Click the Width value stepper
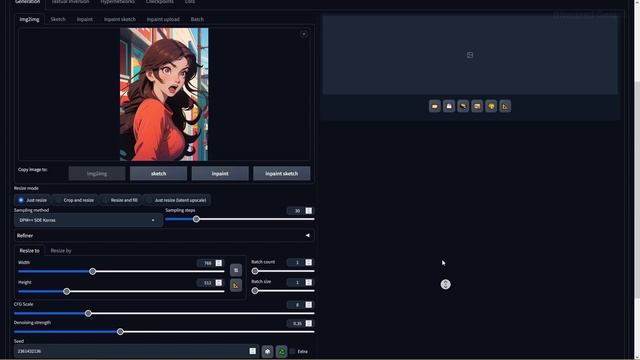The width and height of the screenshot is (640, 360). point(219,263)
